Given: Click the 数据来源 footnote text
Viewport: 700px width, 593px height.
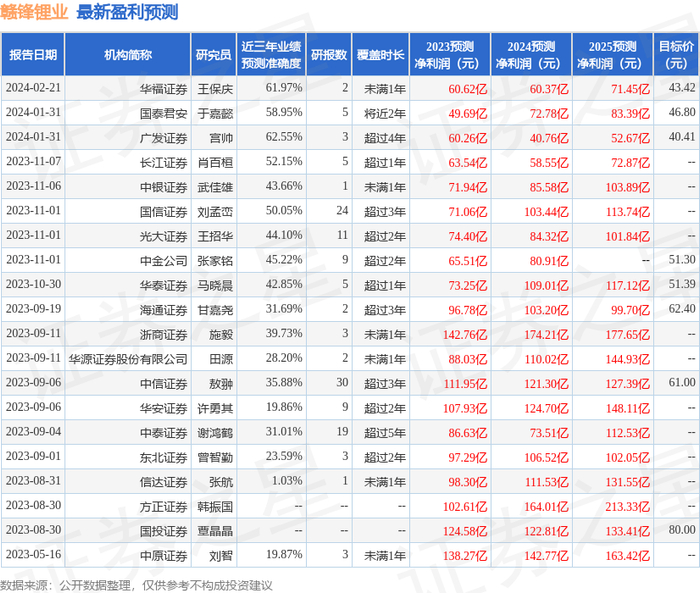Looking at the screenshot, I should [136, 585].
